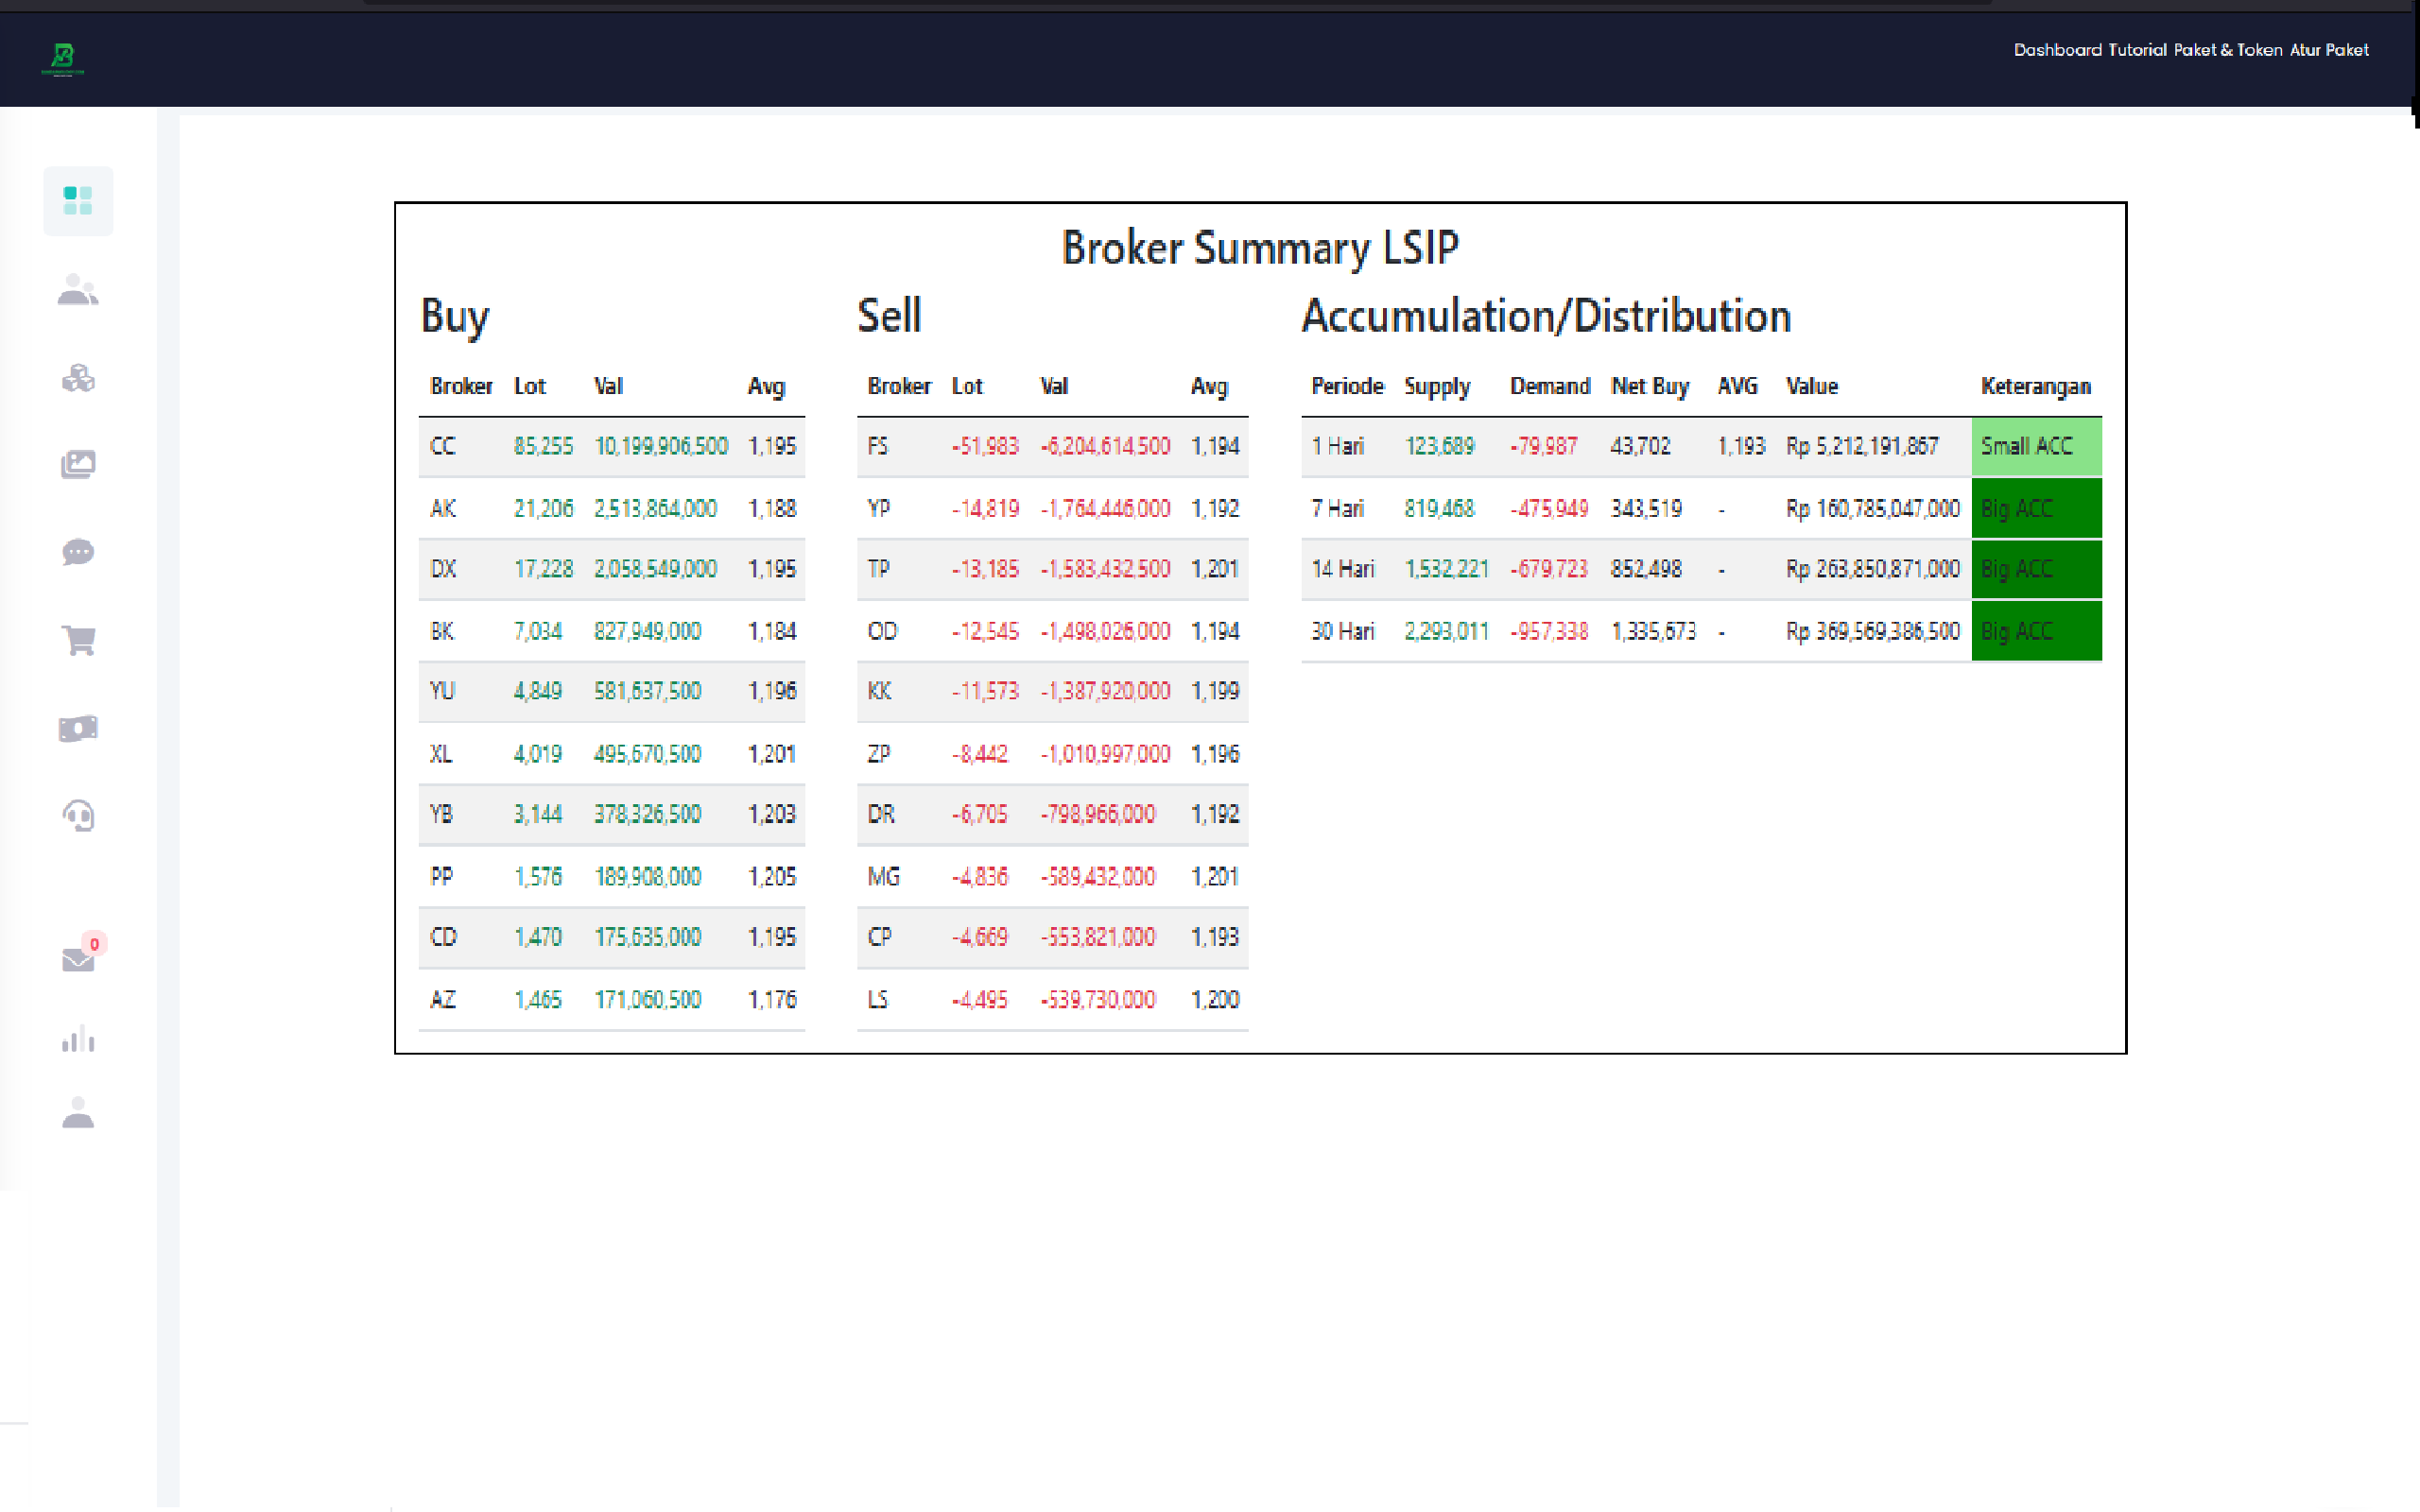Click the shopping cart sidebar icon
Viewport: 2420px width, 1512px height.
78,640
